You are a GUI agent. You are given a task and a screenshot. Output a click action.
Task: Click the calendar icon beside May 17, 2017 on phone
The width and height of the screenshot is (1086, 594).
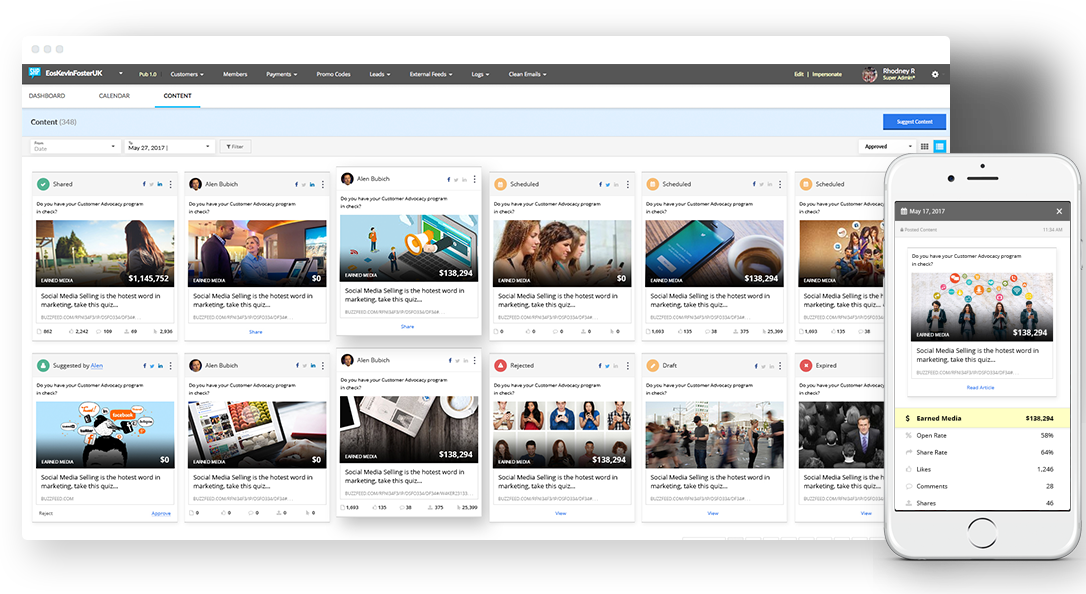[x=904, y=211]
